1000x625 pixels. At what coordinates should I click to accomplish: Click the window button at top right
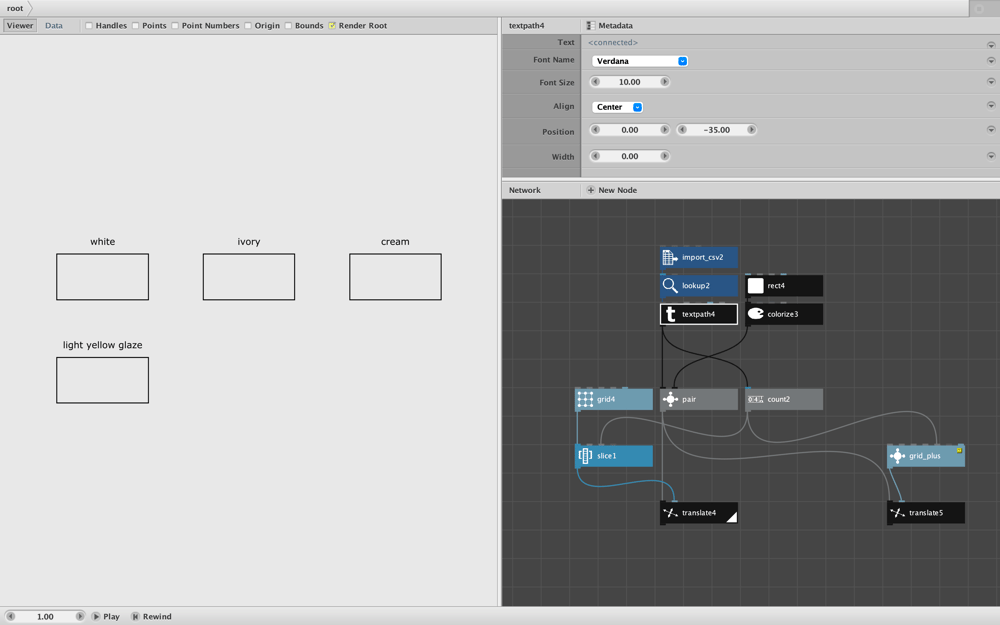980,8
